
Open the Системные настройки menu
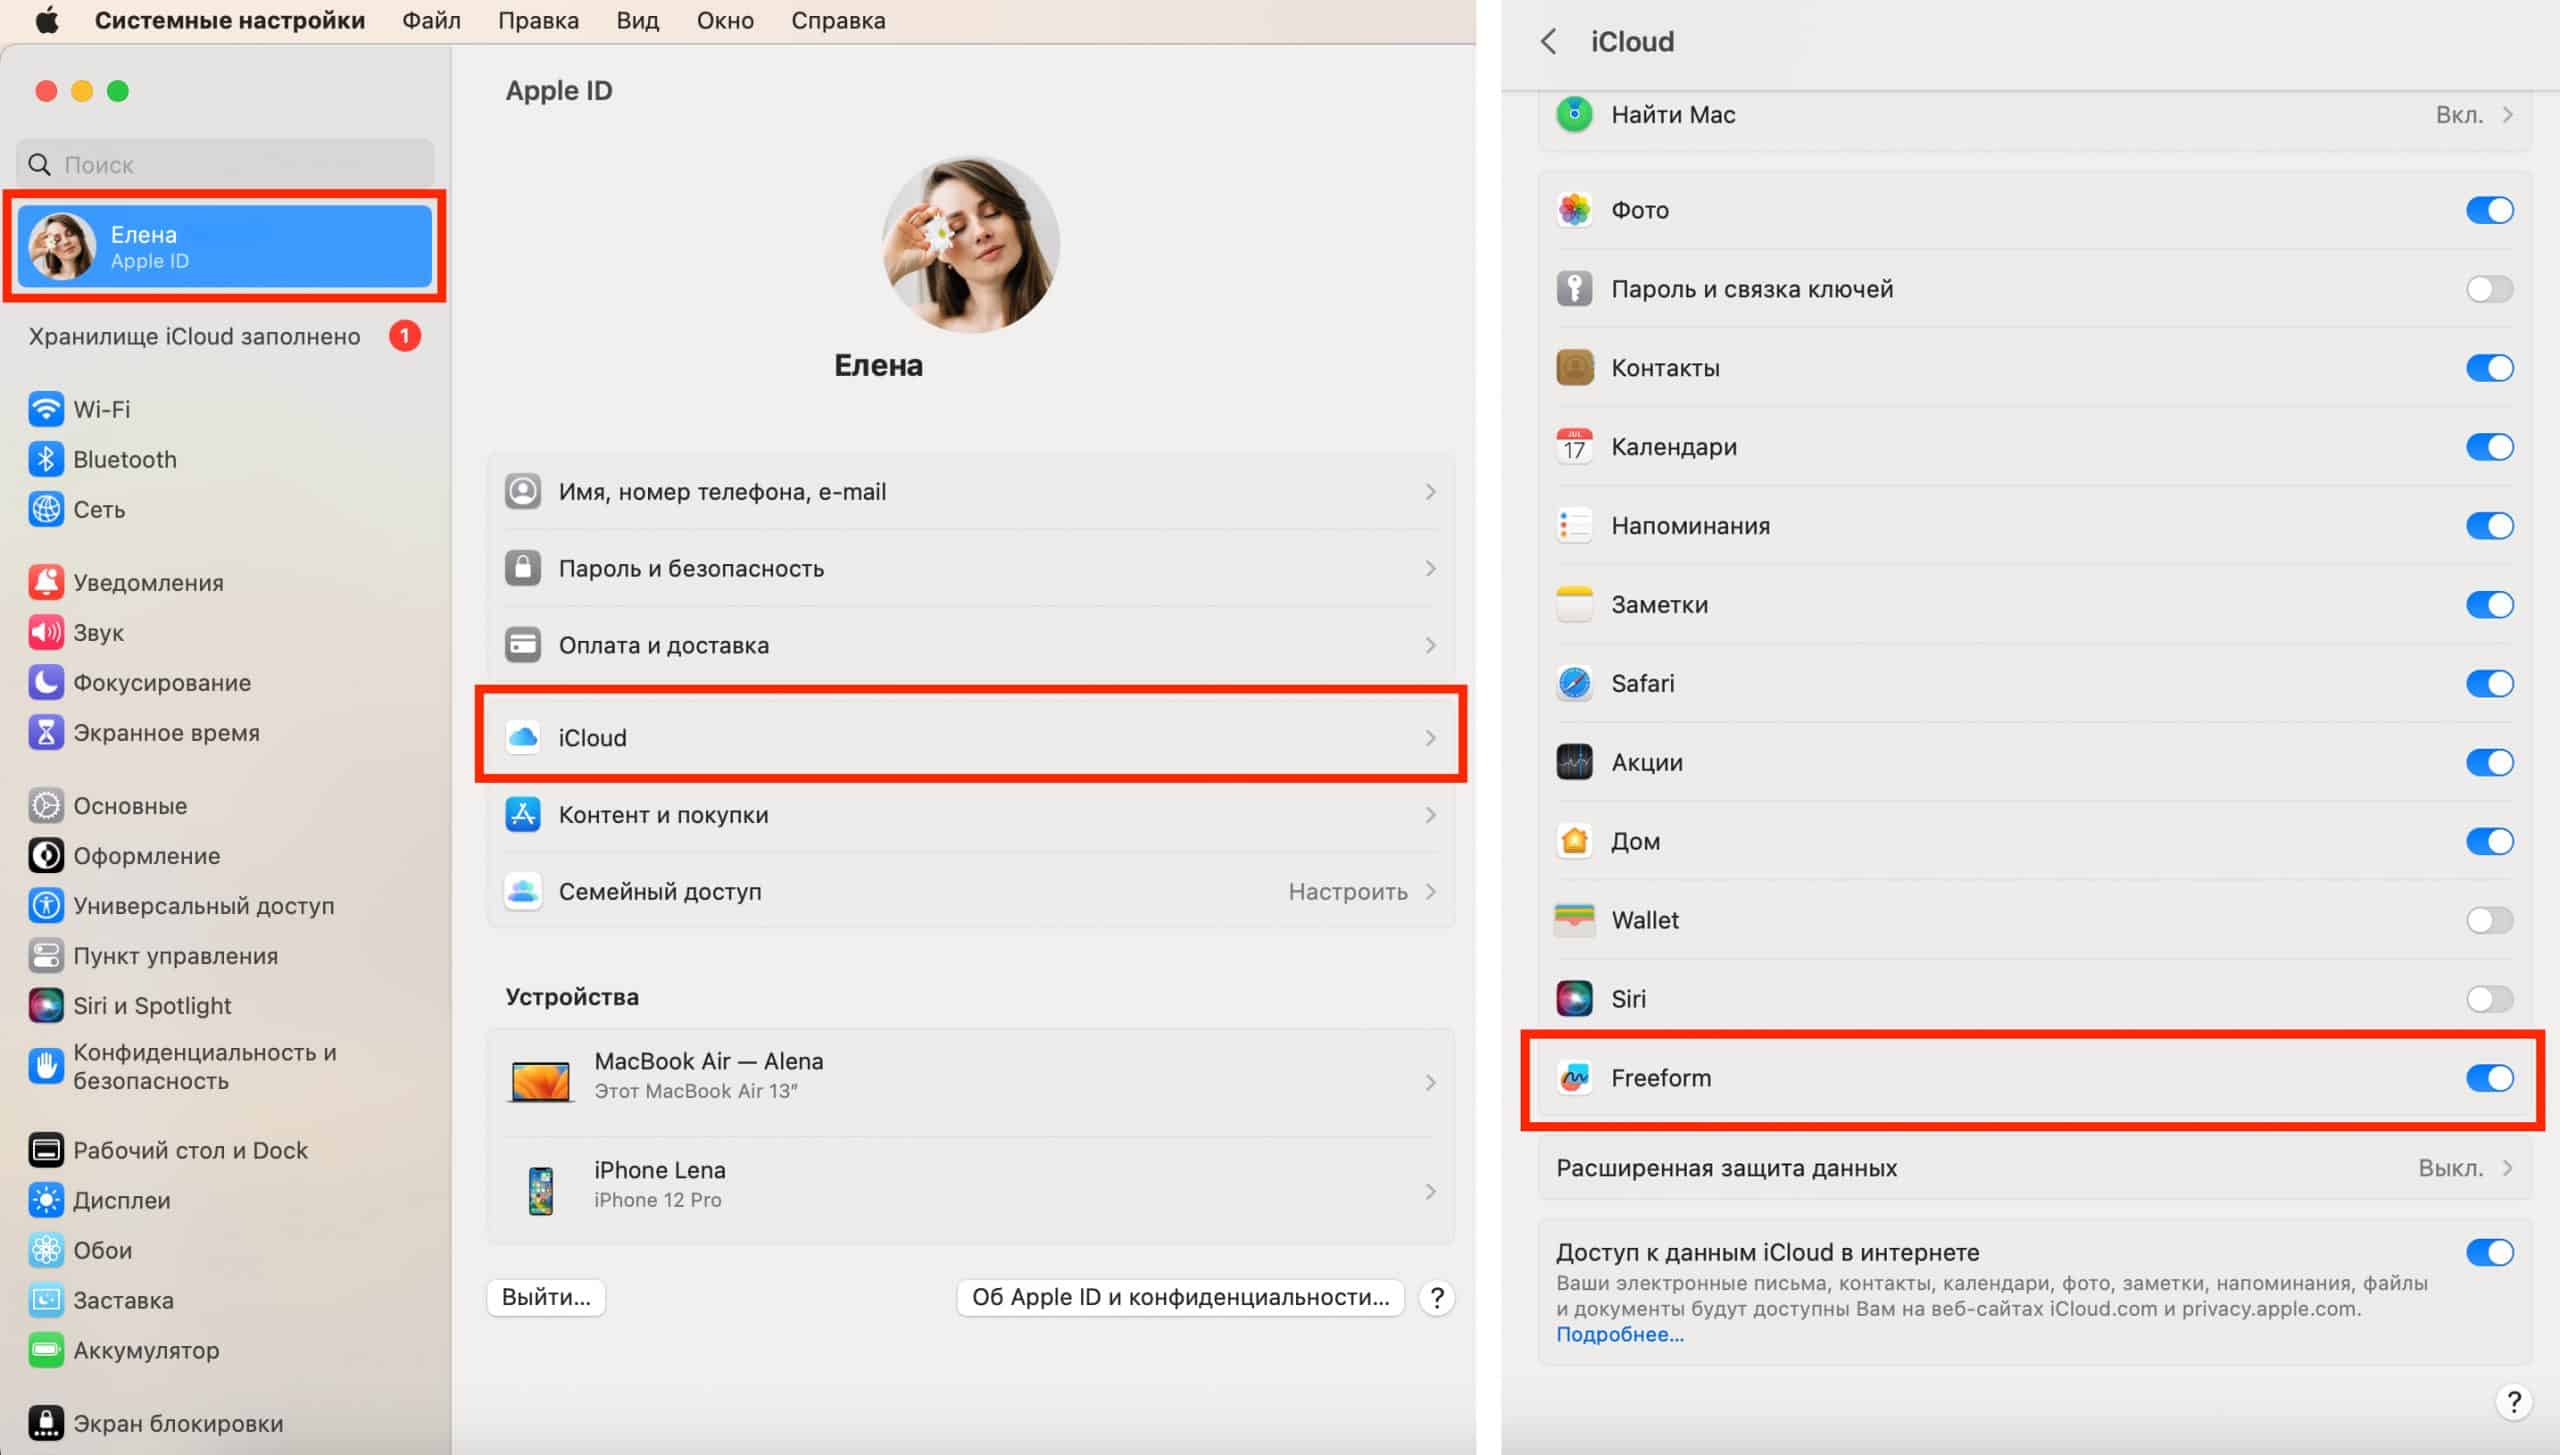(x=230, y=20)
